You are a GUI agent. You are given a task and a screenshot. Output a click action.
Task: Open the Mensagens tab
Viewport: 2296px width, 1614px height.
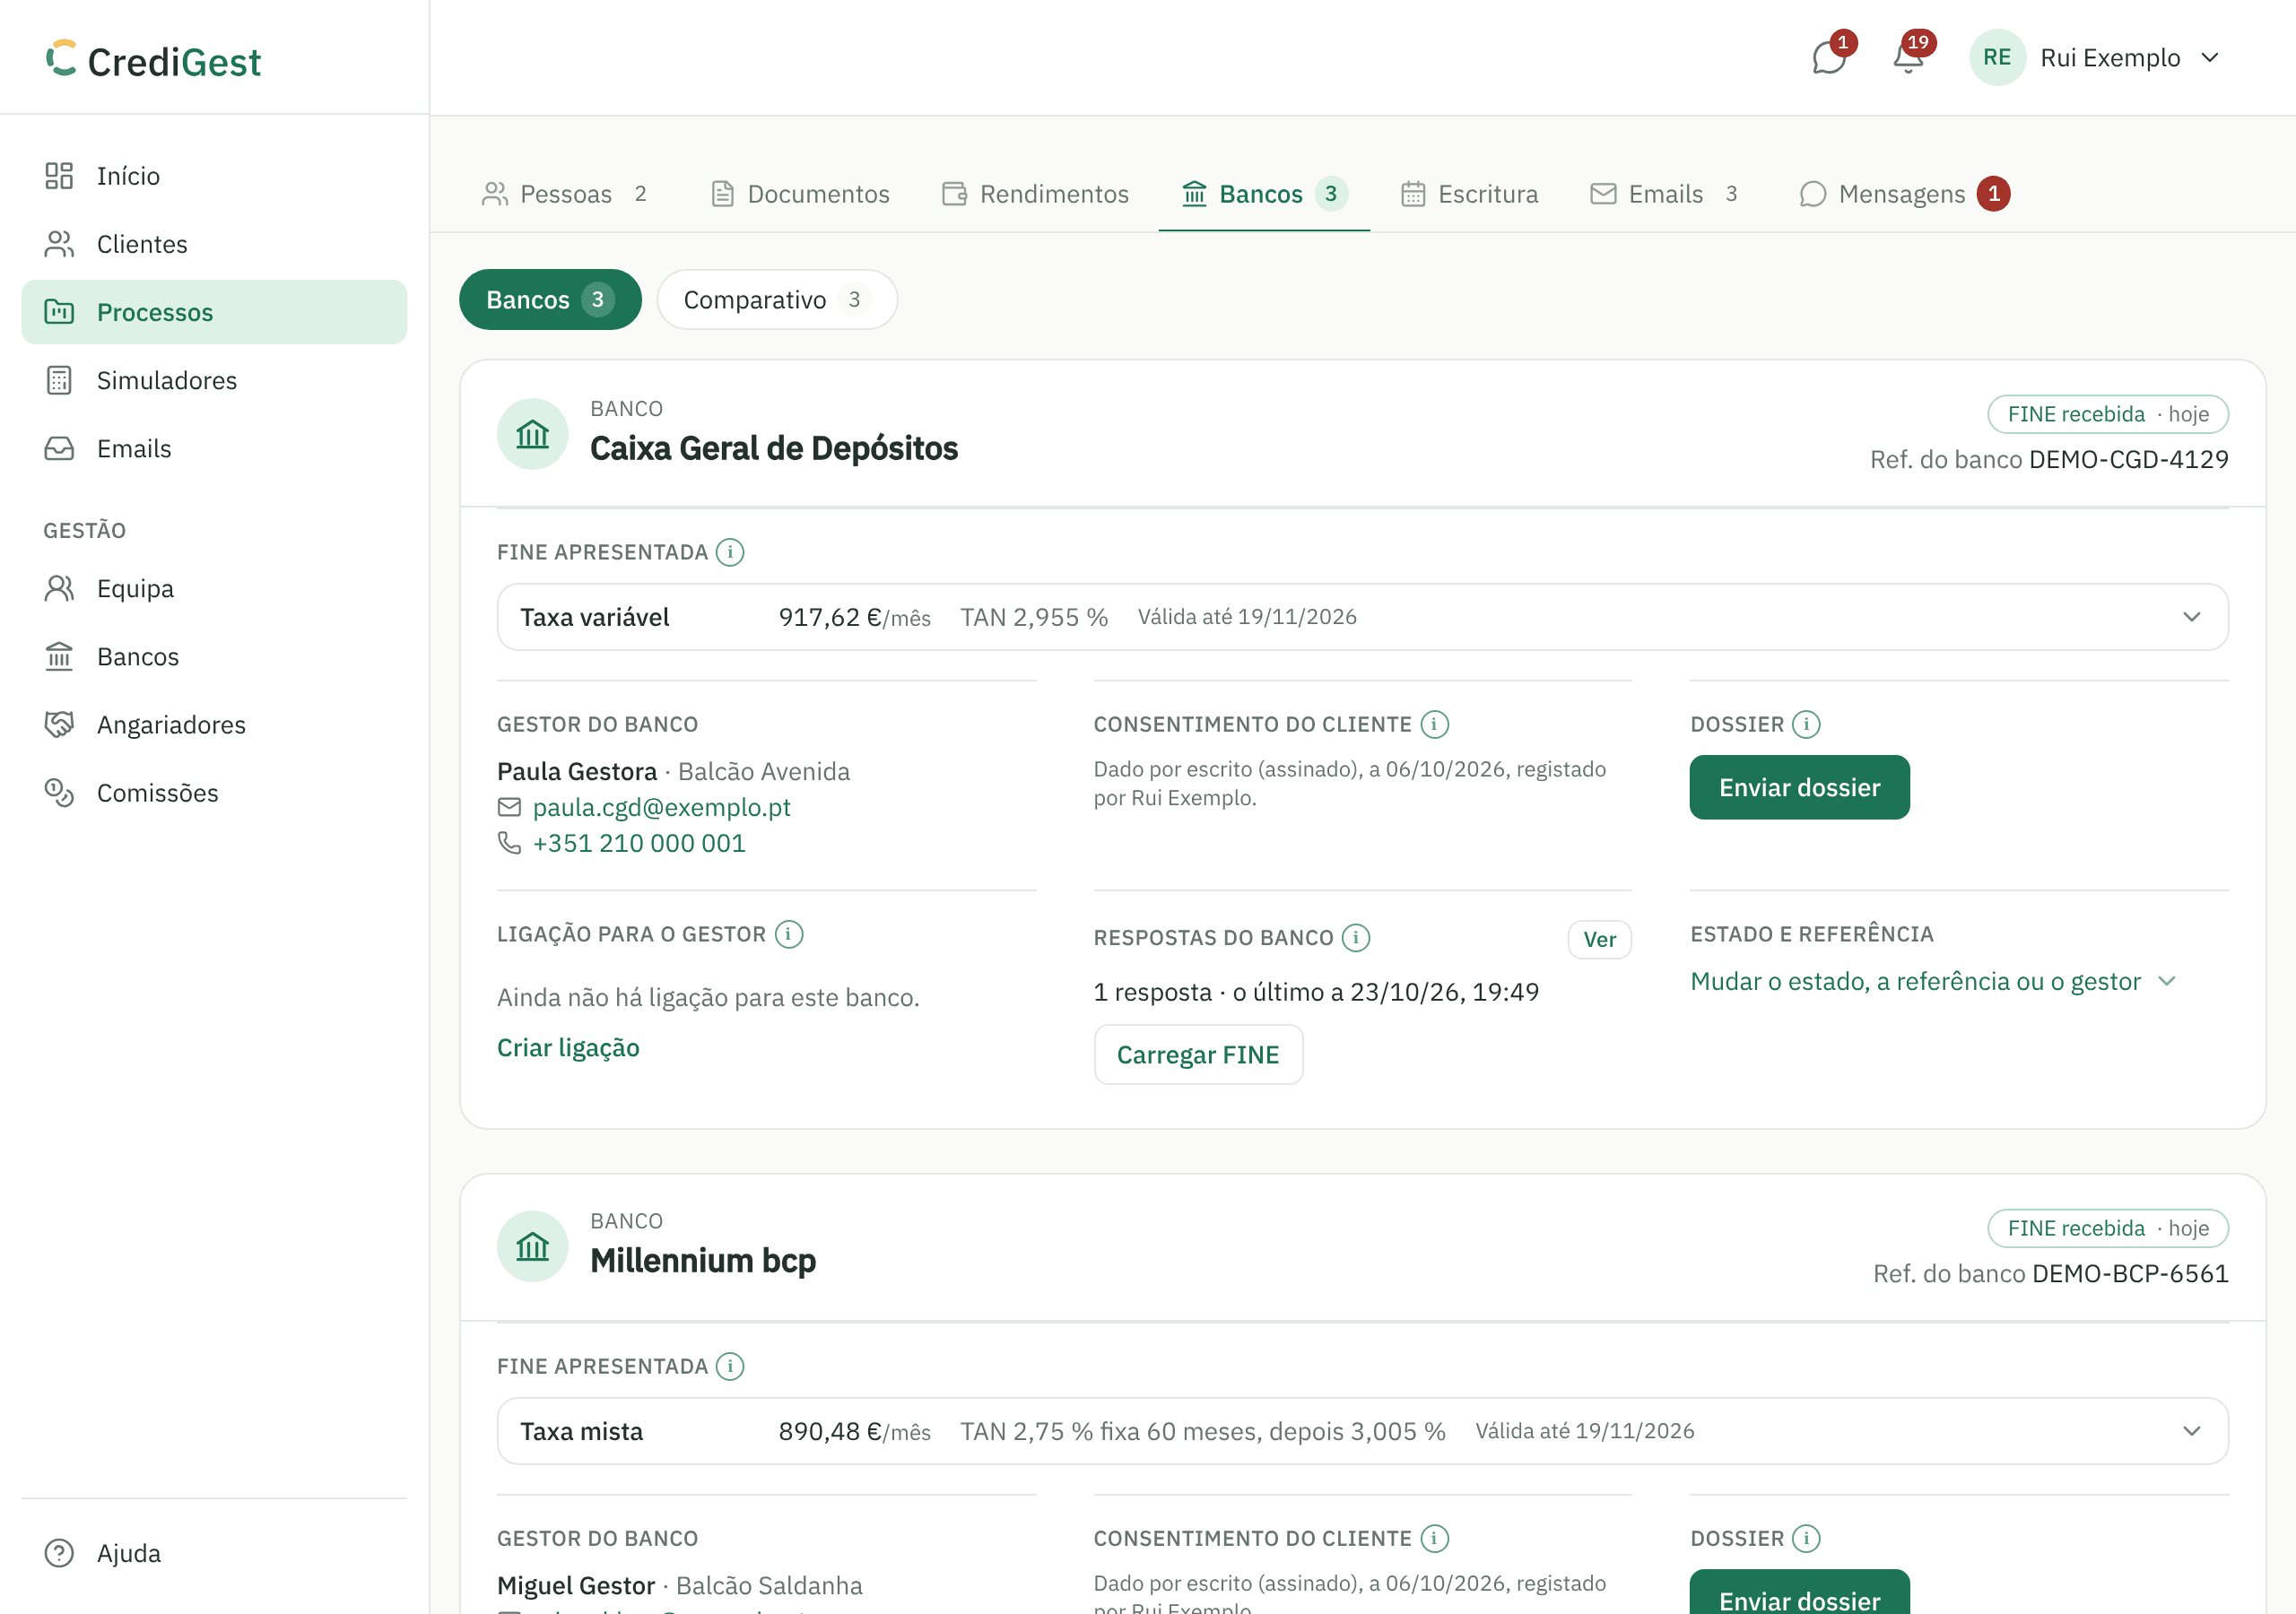pos(1904,194)
